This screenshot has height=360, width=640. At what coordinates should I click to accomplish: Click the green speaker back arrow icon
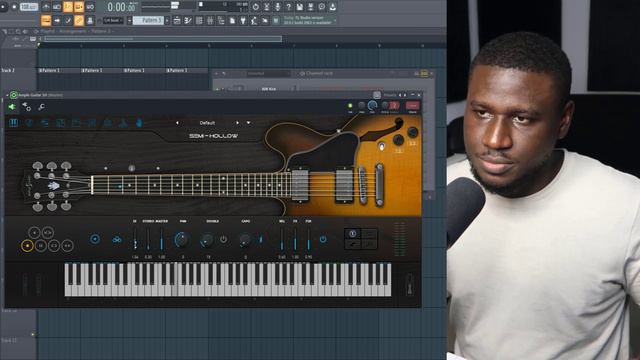(12, 107)
